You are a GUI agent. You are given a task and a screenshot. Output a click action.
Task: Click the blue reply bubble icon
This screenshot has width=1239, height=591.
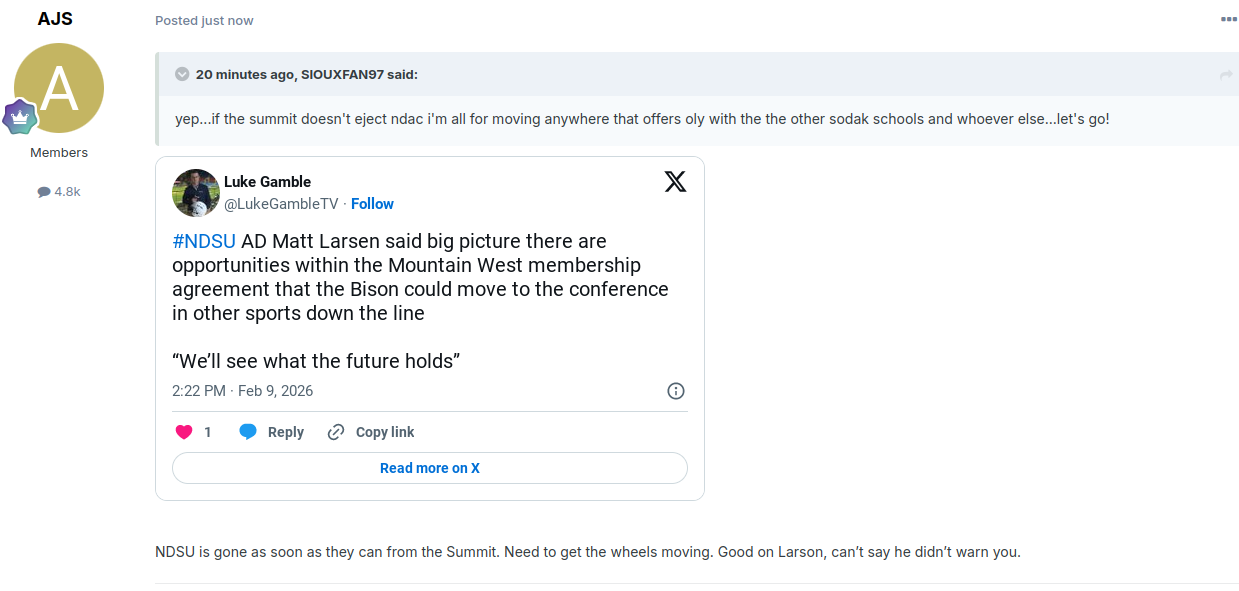pos(248,432)
